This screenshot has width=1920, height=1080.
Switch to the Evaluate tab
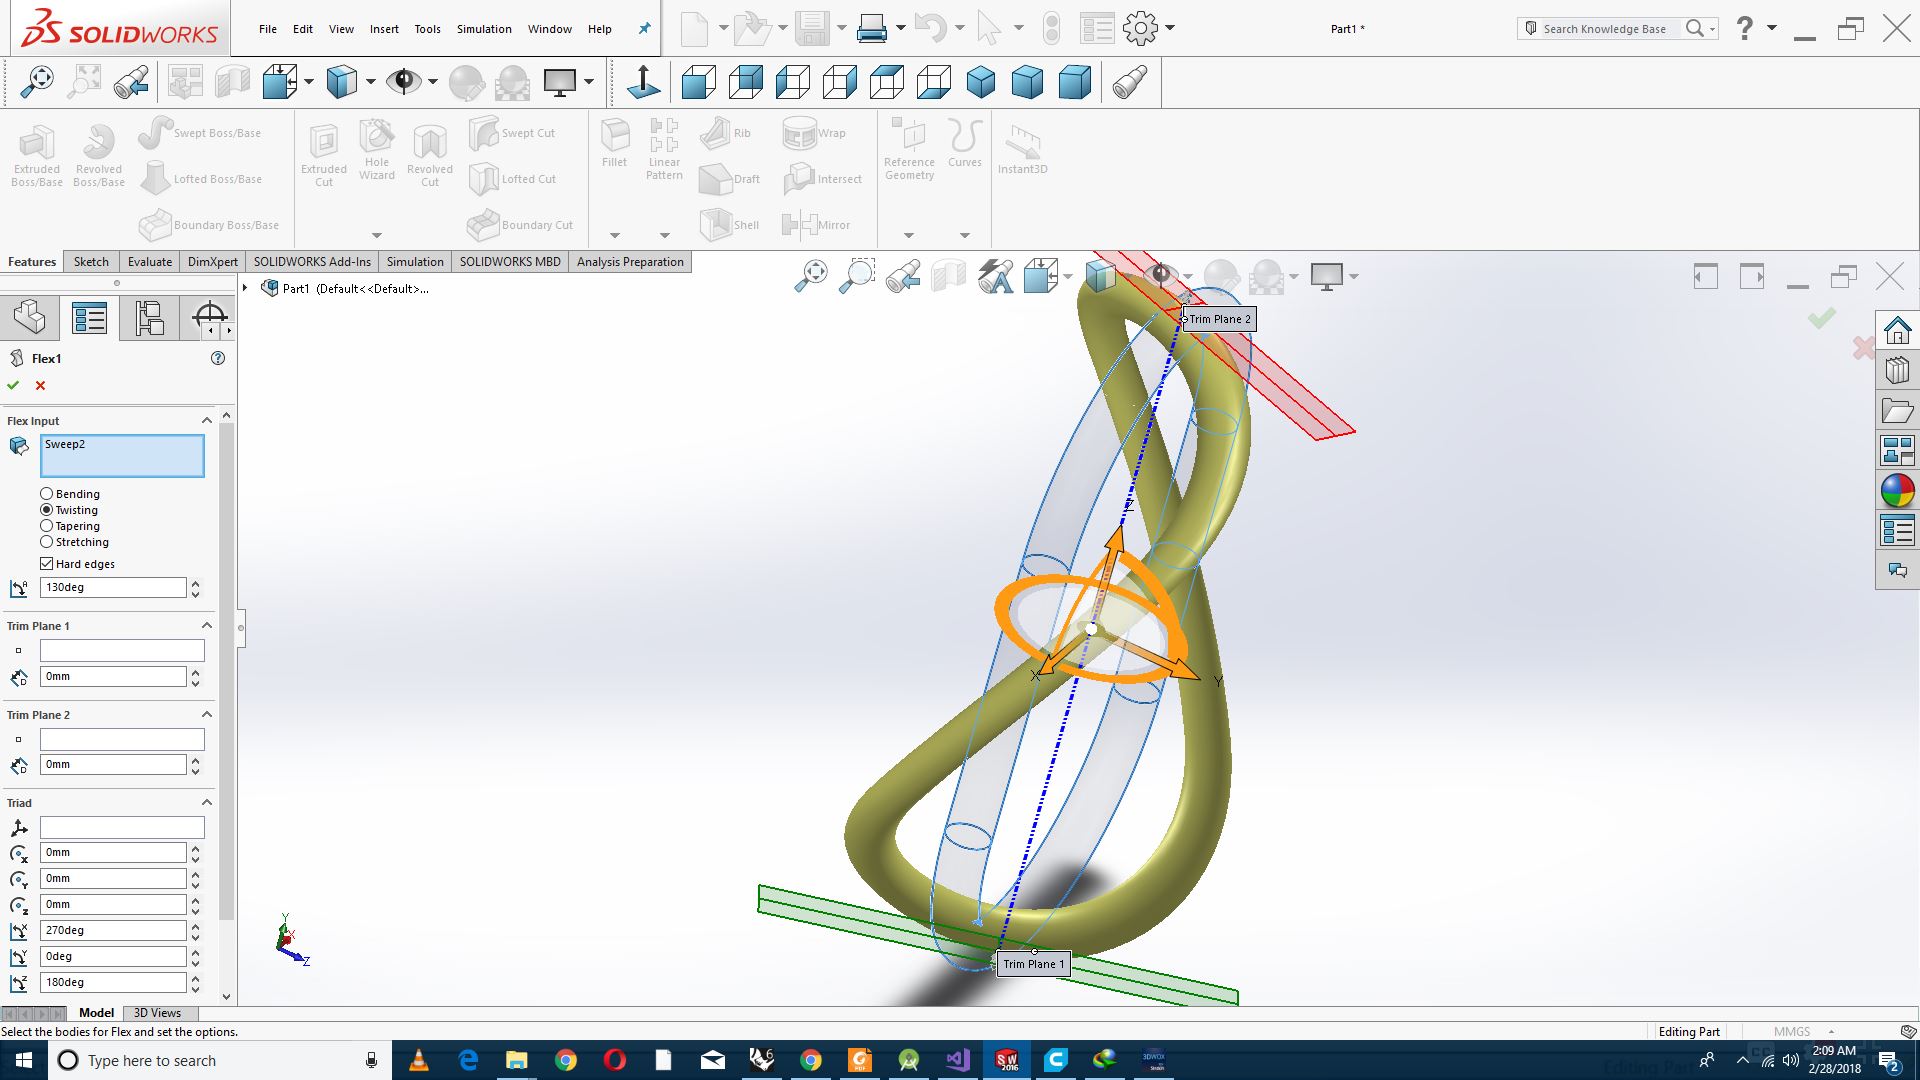pyautogui.click(x=149, y=262)
